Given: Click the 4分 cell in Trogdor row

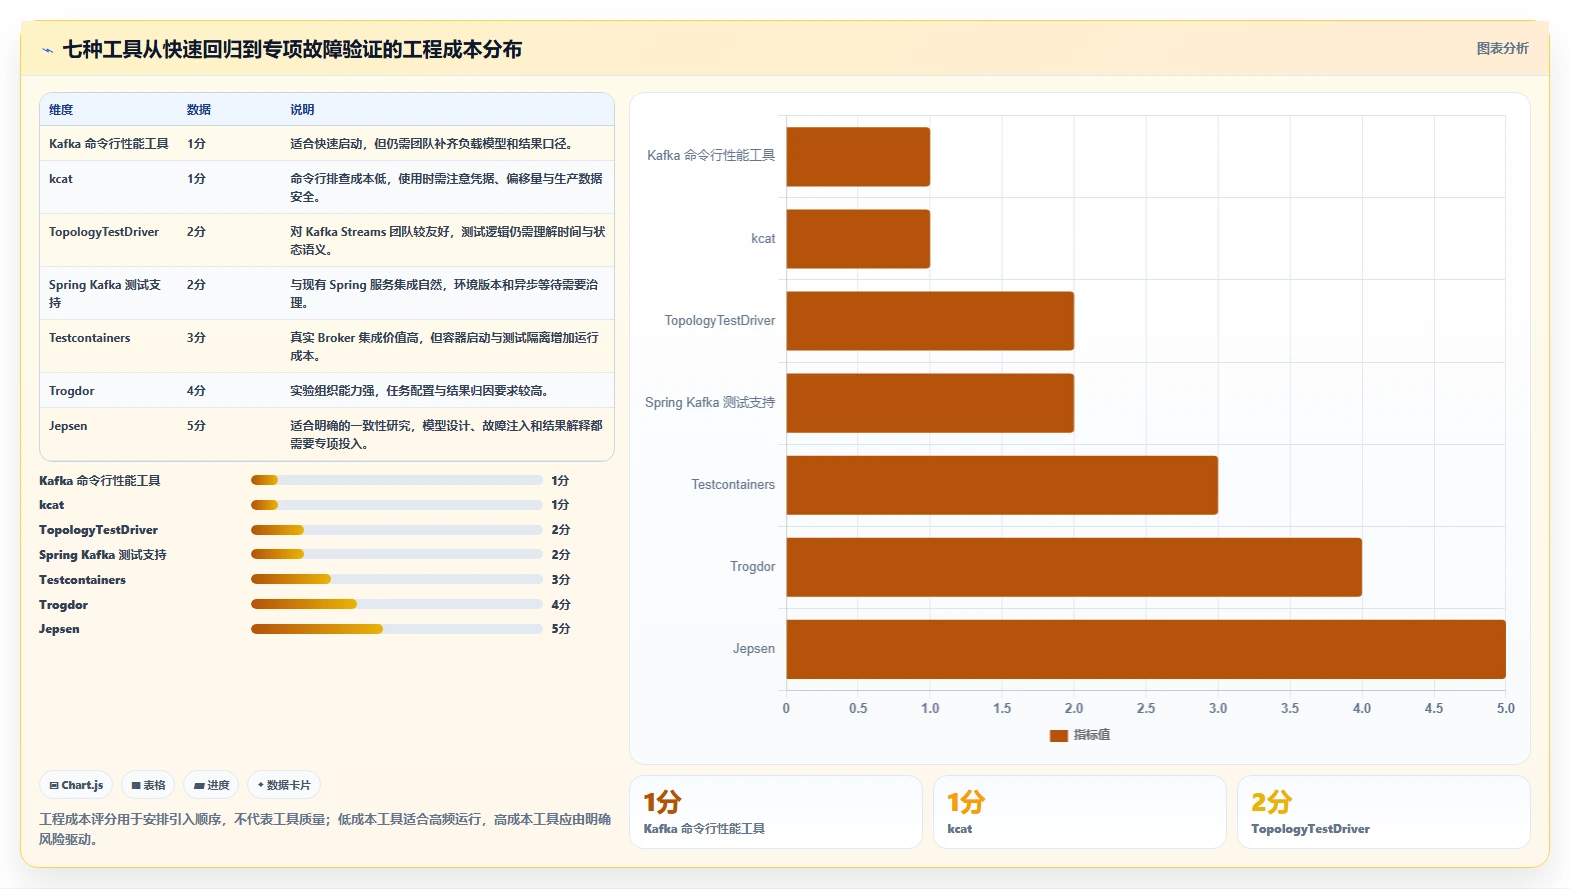Looking at the screenshot, I should pos(196,391).
